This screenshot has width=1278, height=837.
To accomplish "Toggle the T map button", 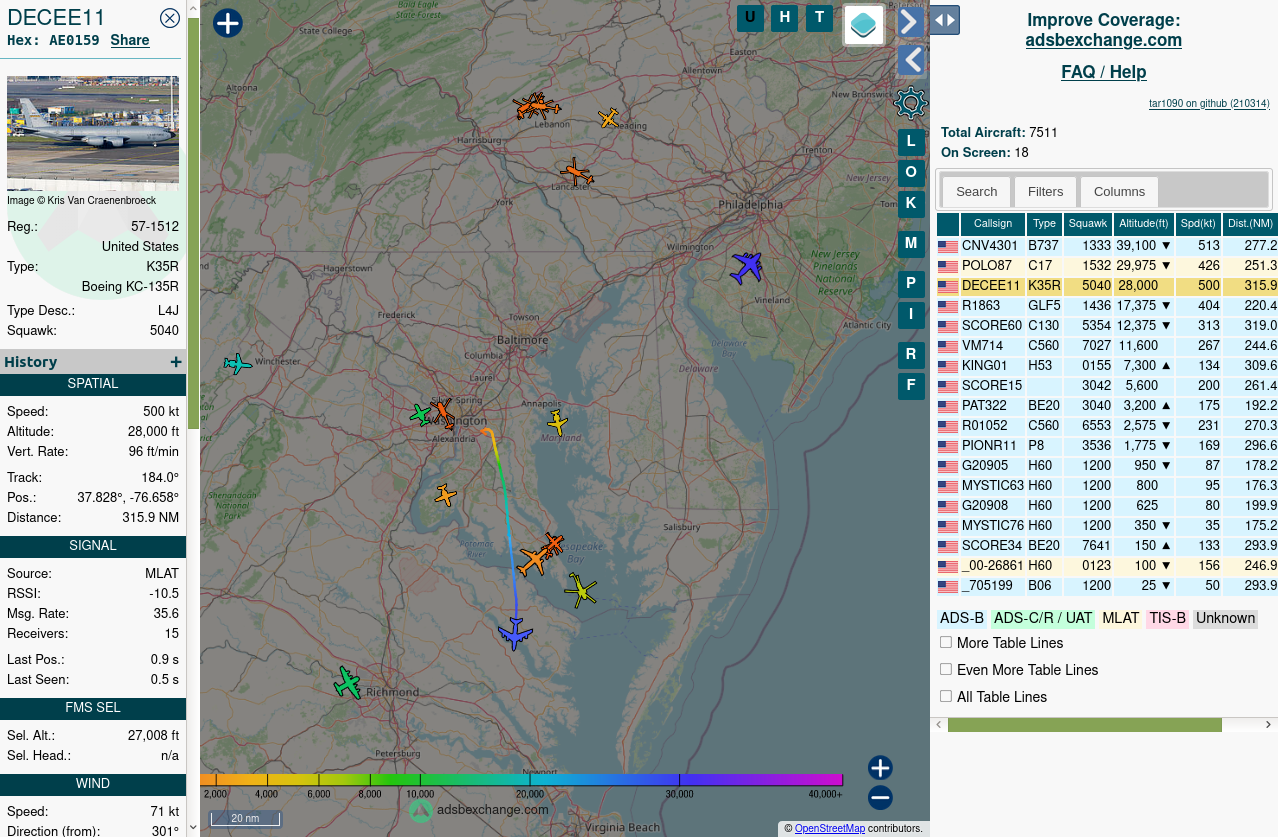I will pyautogui.click(x=820, y=18).
